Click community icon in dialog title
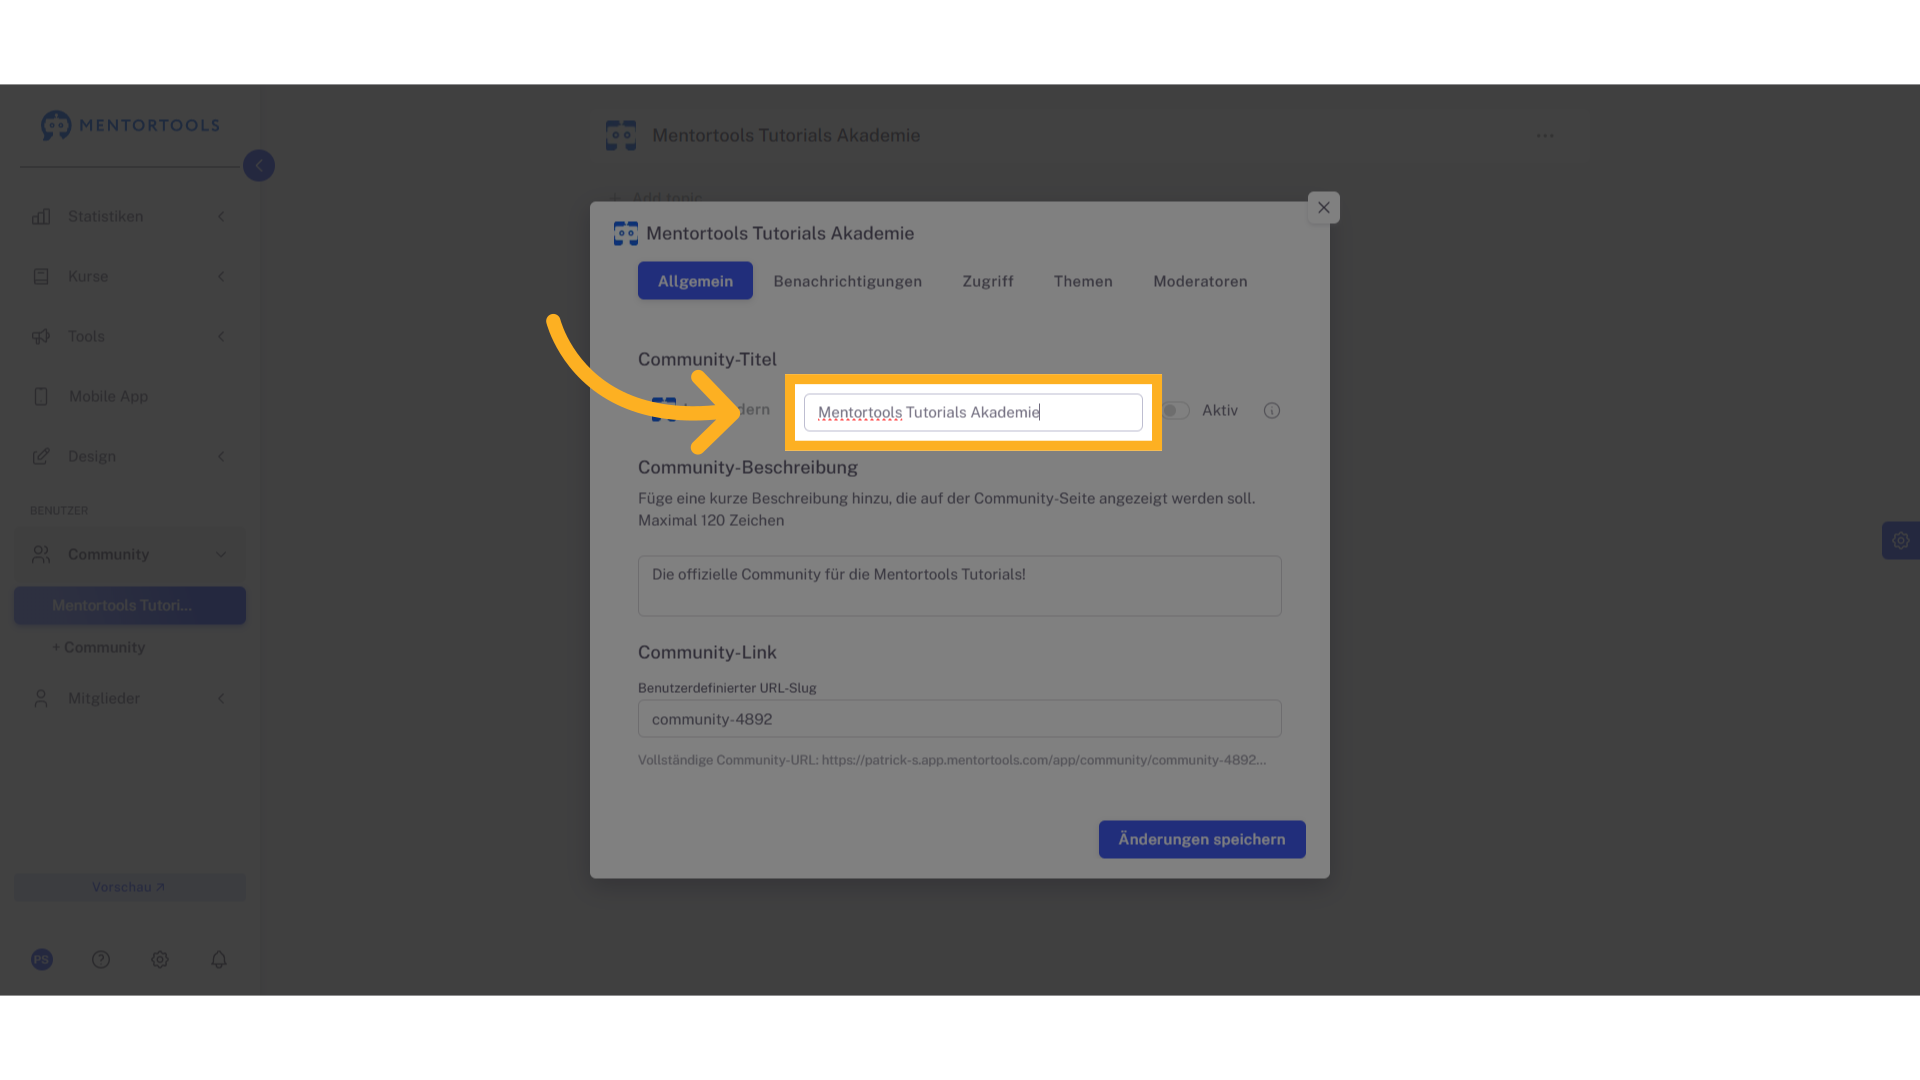 click(x=626, y=234)
